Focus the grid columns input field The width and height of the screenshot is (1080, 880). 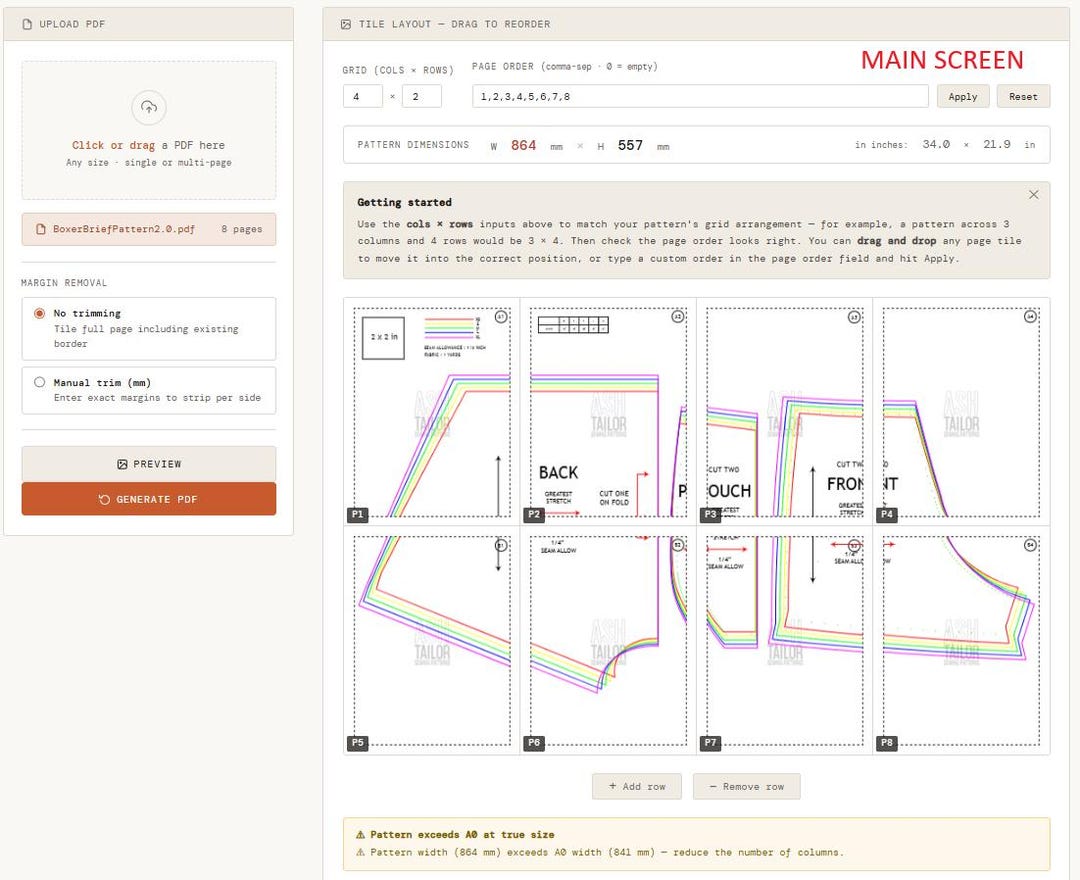tap(363, 96)
